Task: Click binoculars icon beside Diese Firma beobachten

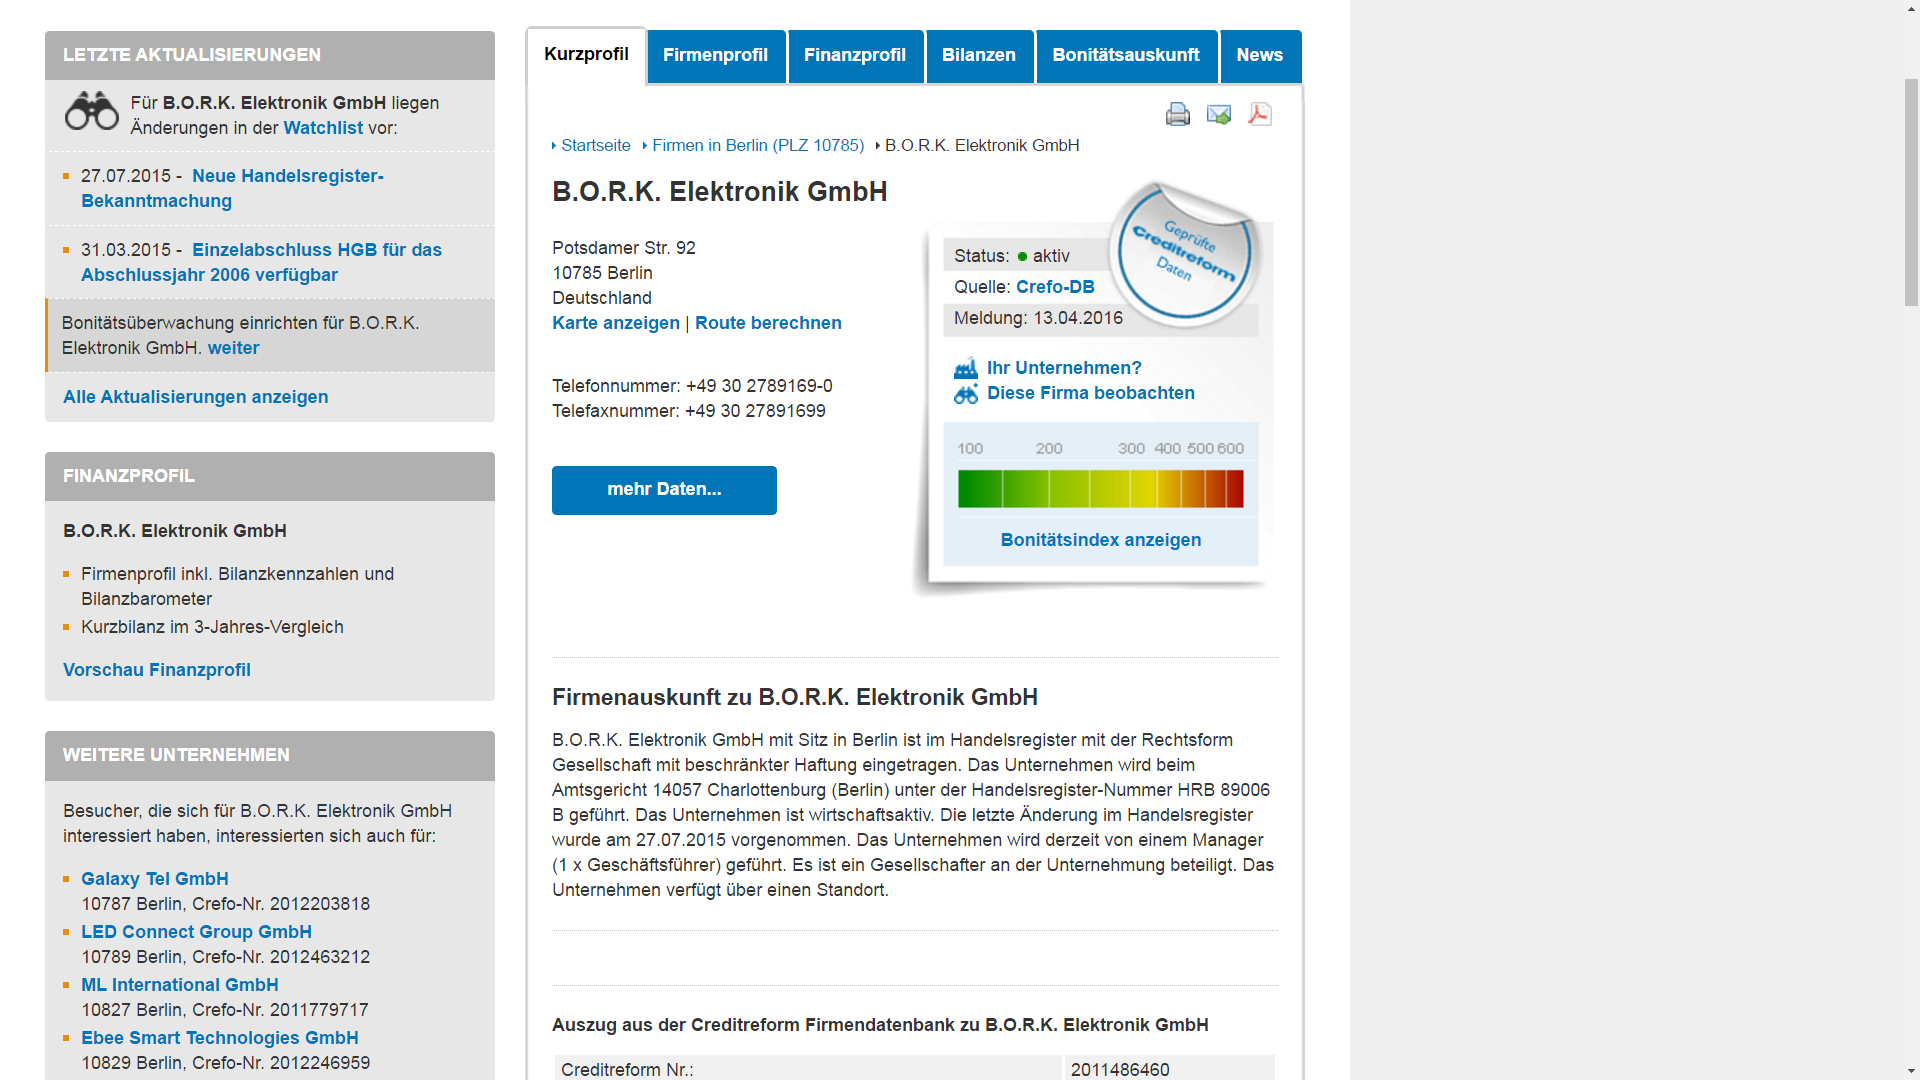Action: pyautogui.click(x=966, y=394)
